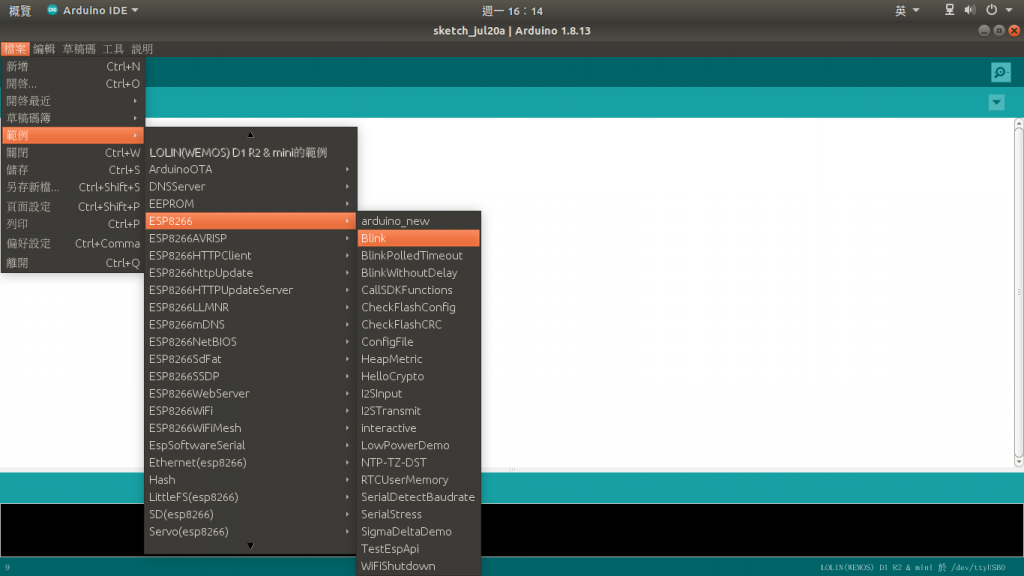1024x576 pixels.
Task: Open the volume control icon
Action: pos(970,10)
